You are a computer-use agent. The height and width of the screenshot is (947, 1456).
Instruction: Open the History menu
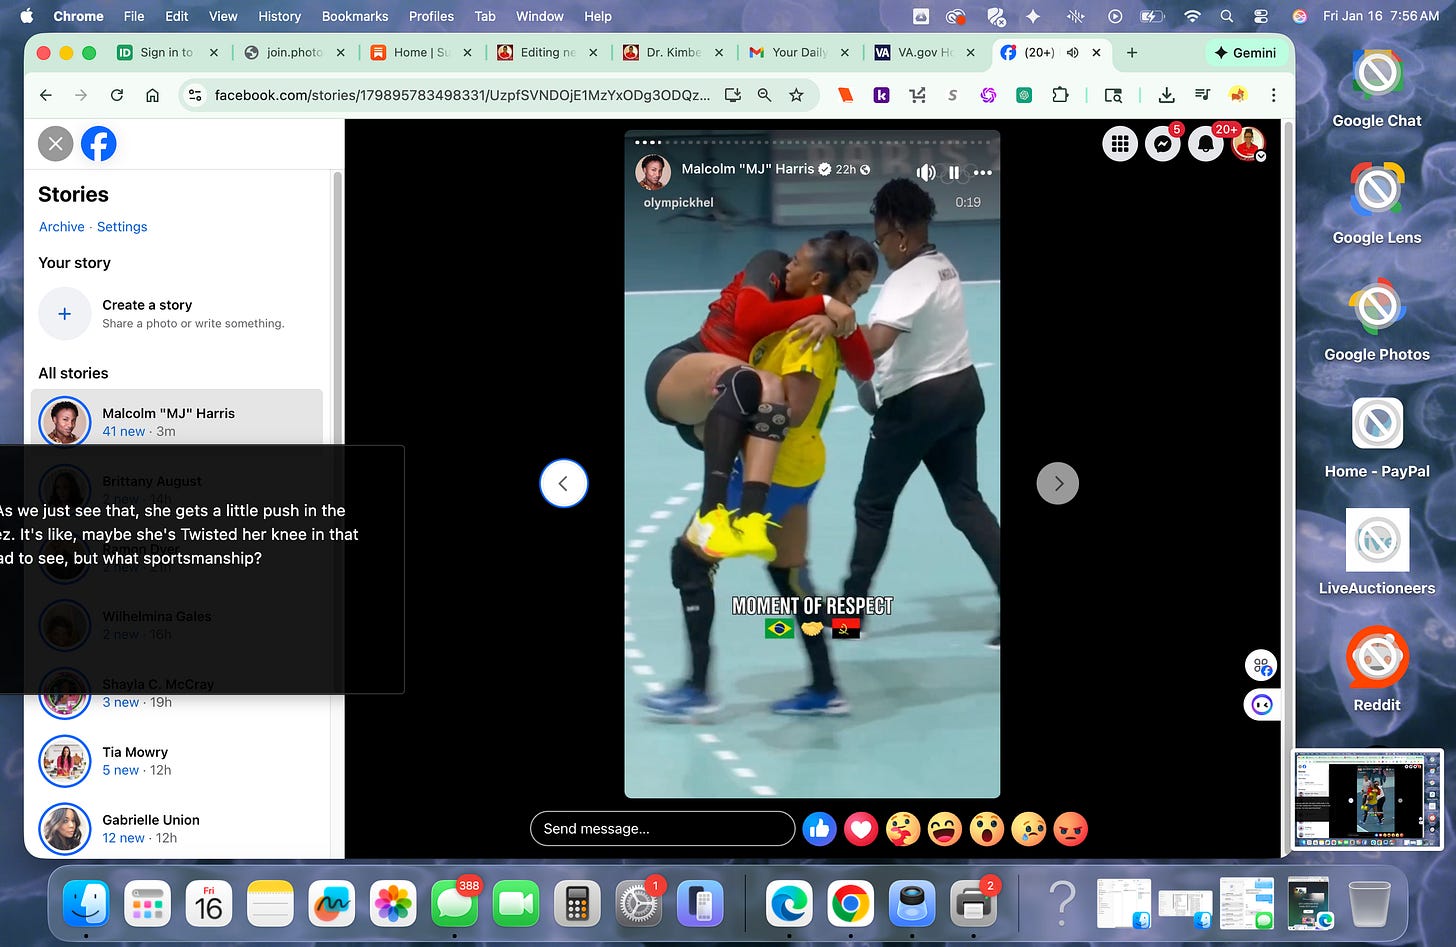point(279,16)
